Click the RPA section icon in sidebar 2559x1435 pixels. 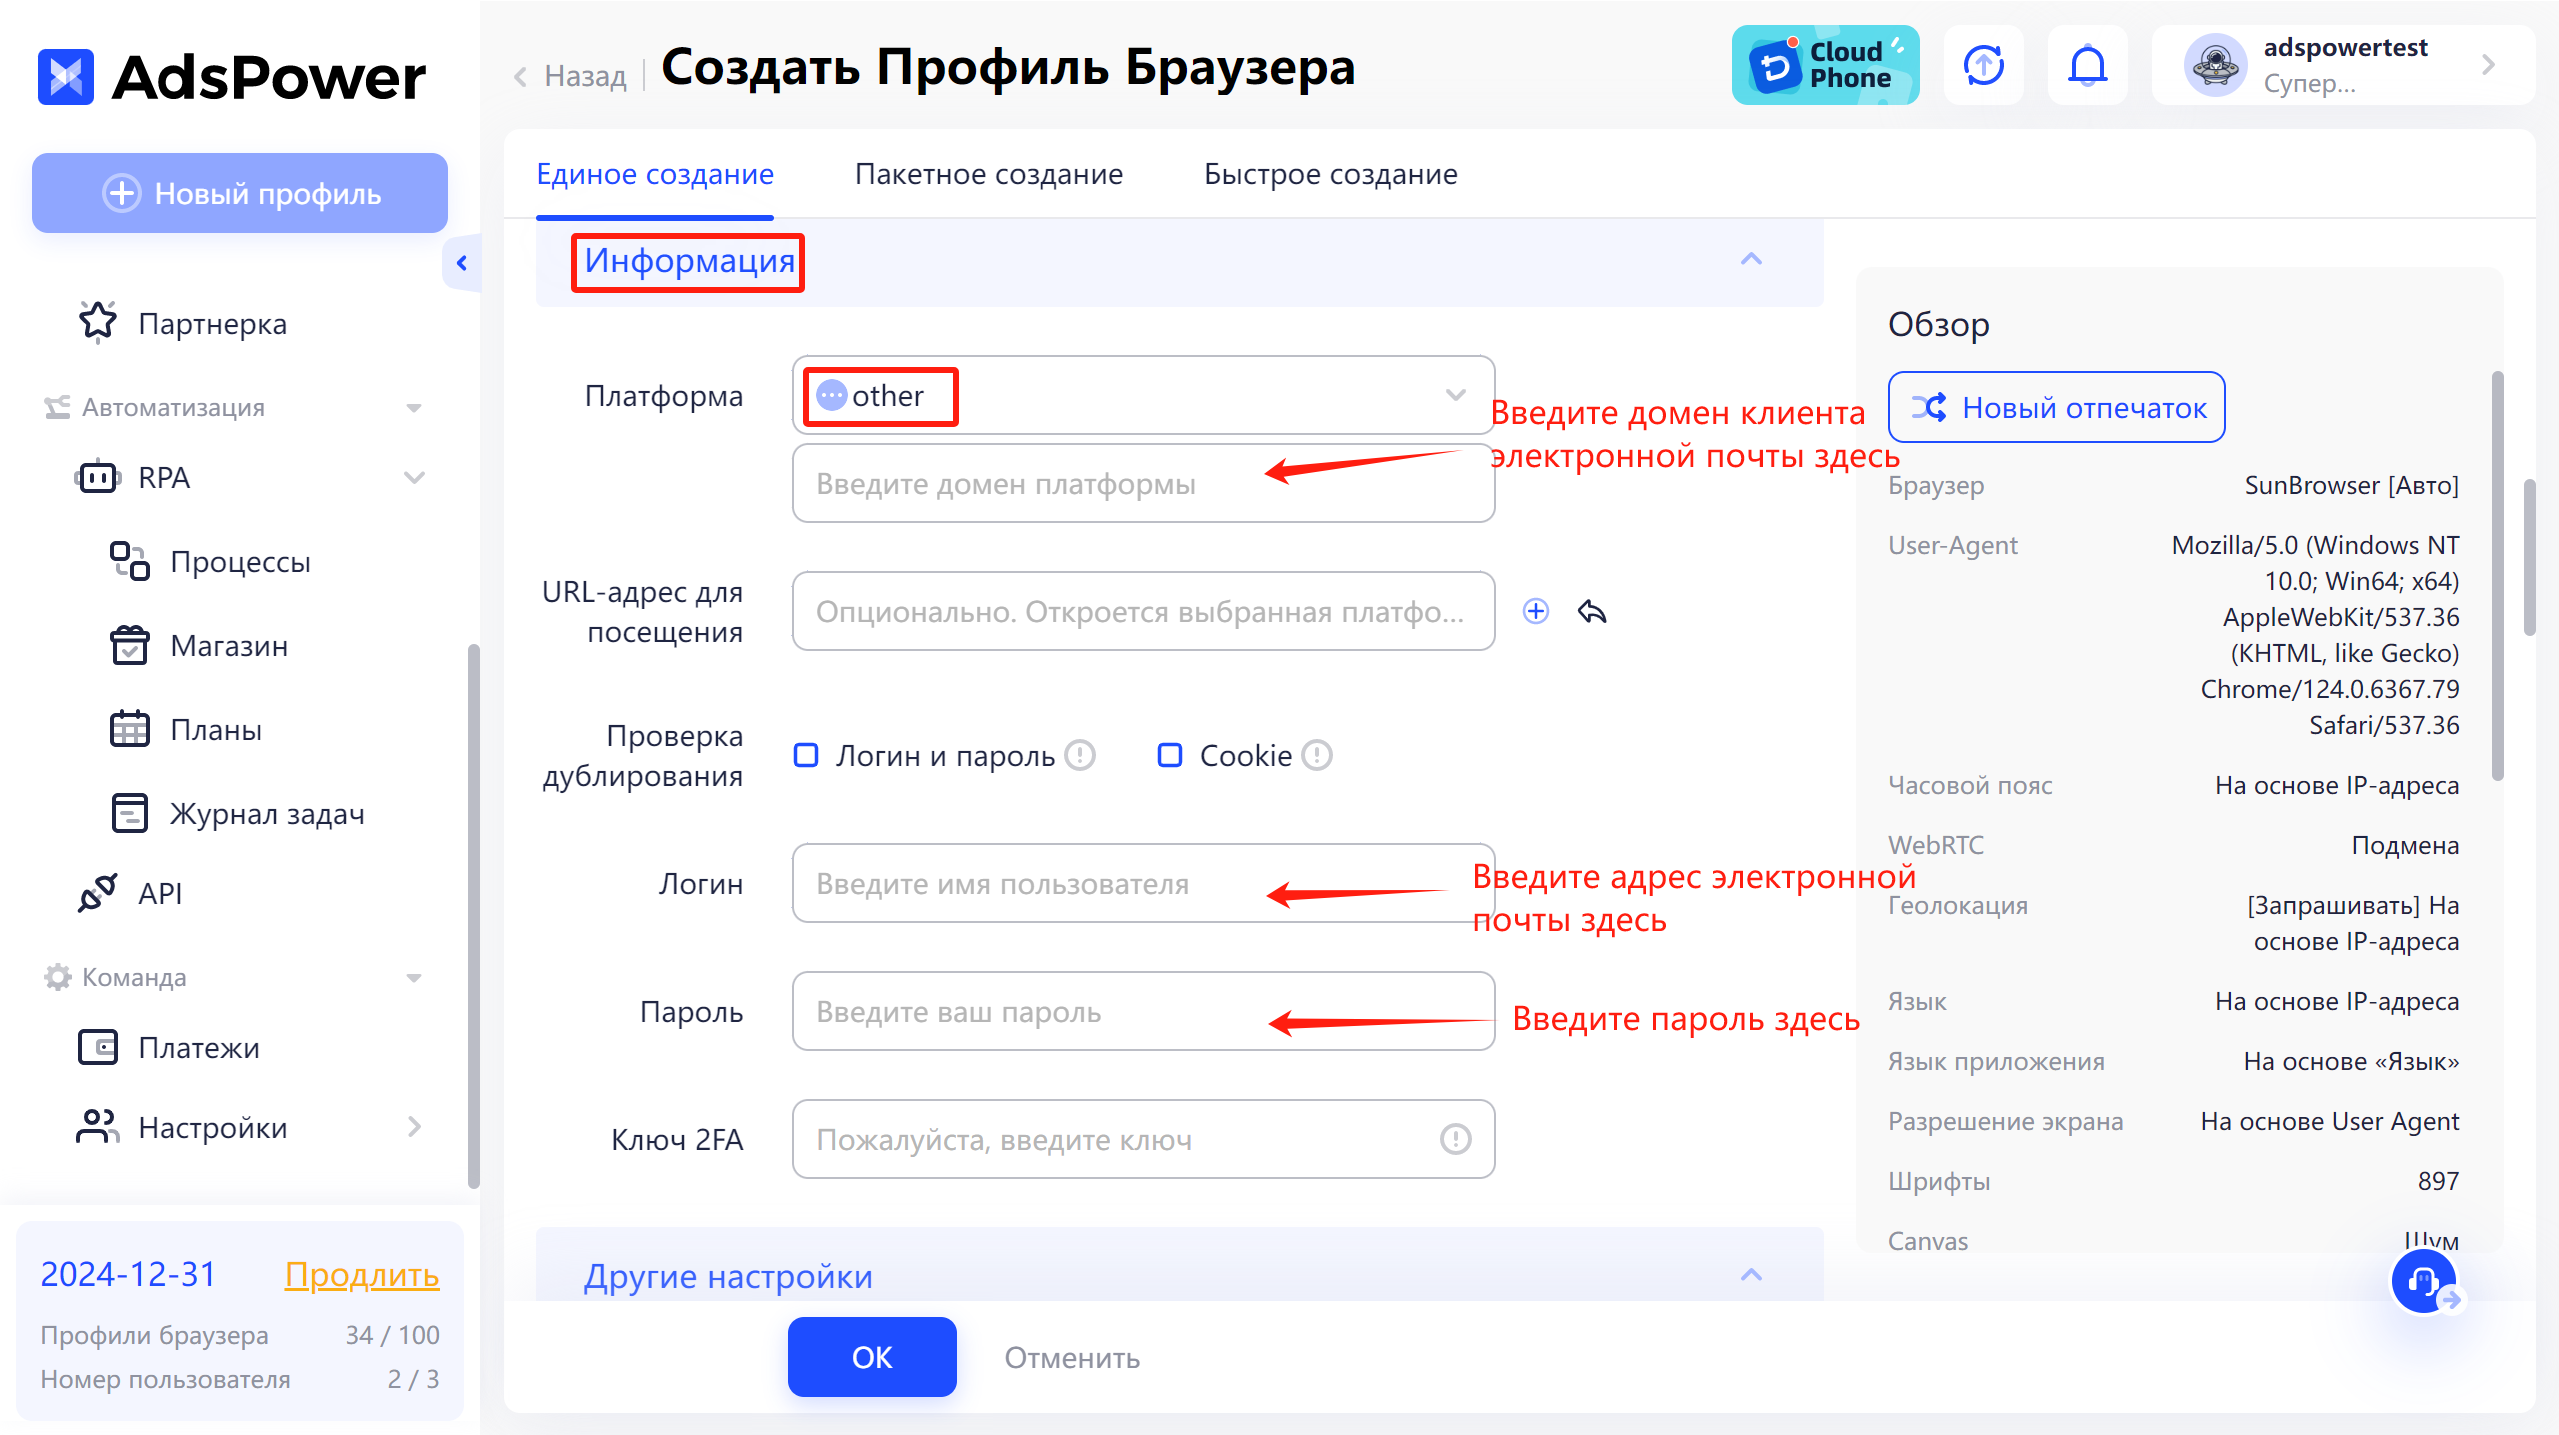pos(95,477)
